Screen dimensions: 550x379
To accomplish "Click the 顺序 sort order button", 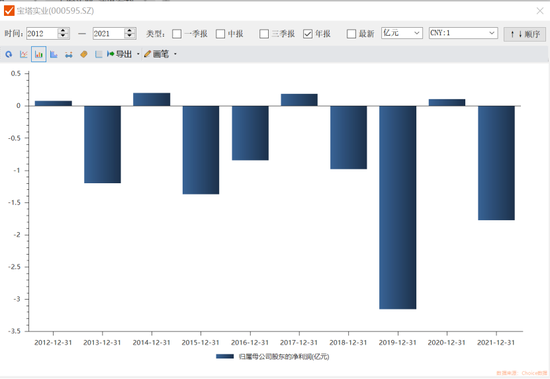I will coord(524,34).
